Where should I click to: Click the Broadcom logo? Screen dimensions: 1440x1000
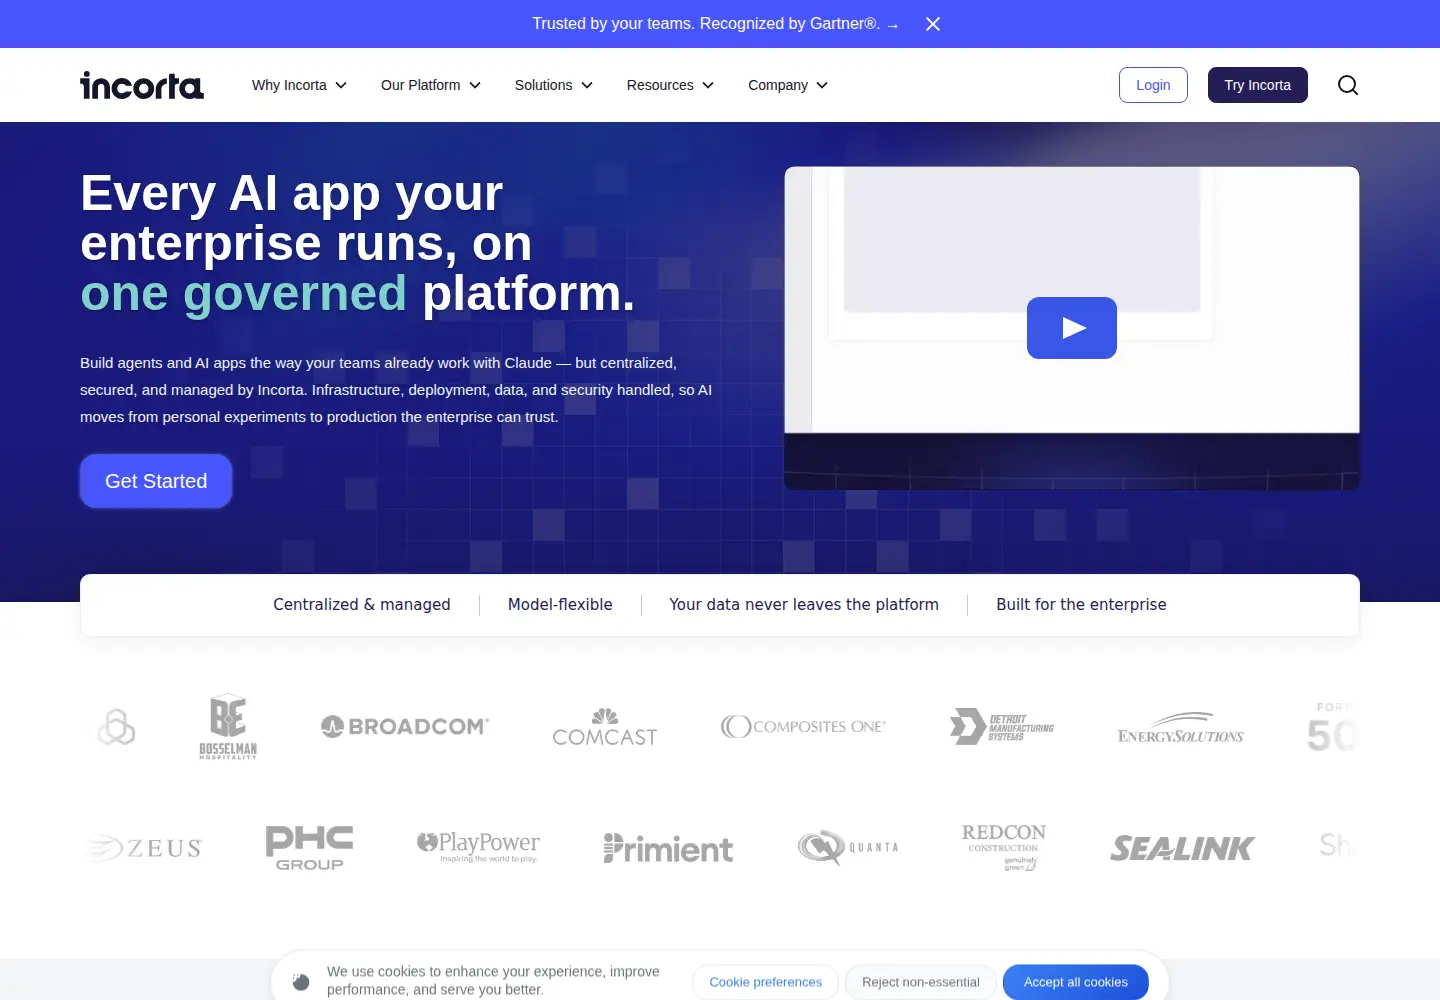pos(405,727)
